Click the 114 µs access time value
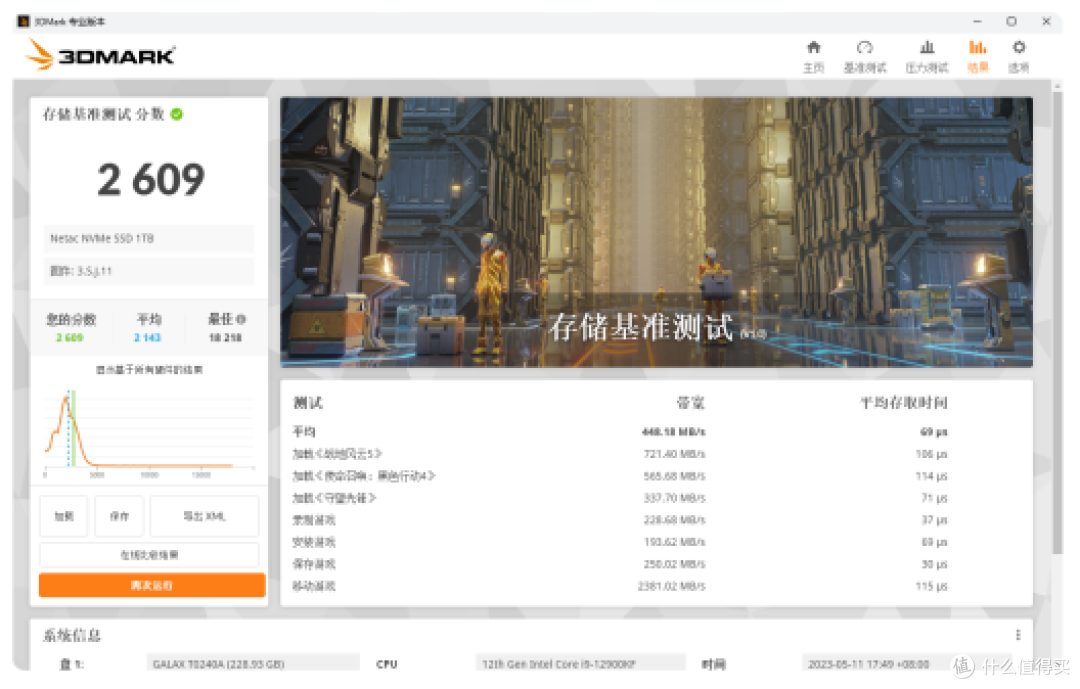 click(x=931, y=476)
